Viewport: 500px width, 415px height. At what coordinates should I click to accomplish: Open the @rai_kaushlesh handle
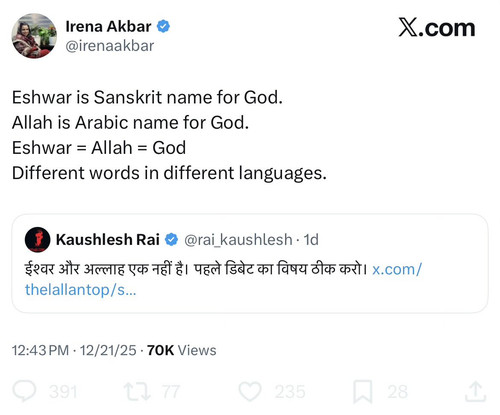[x=238, y=240]
